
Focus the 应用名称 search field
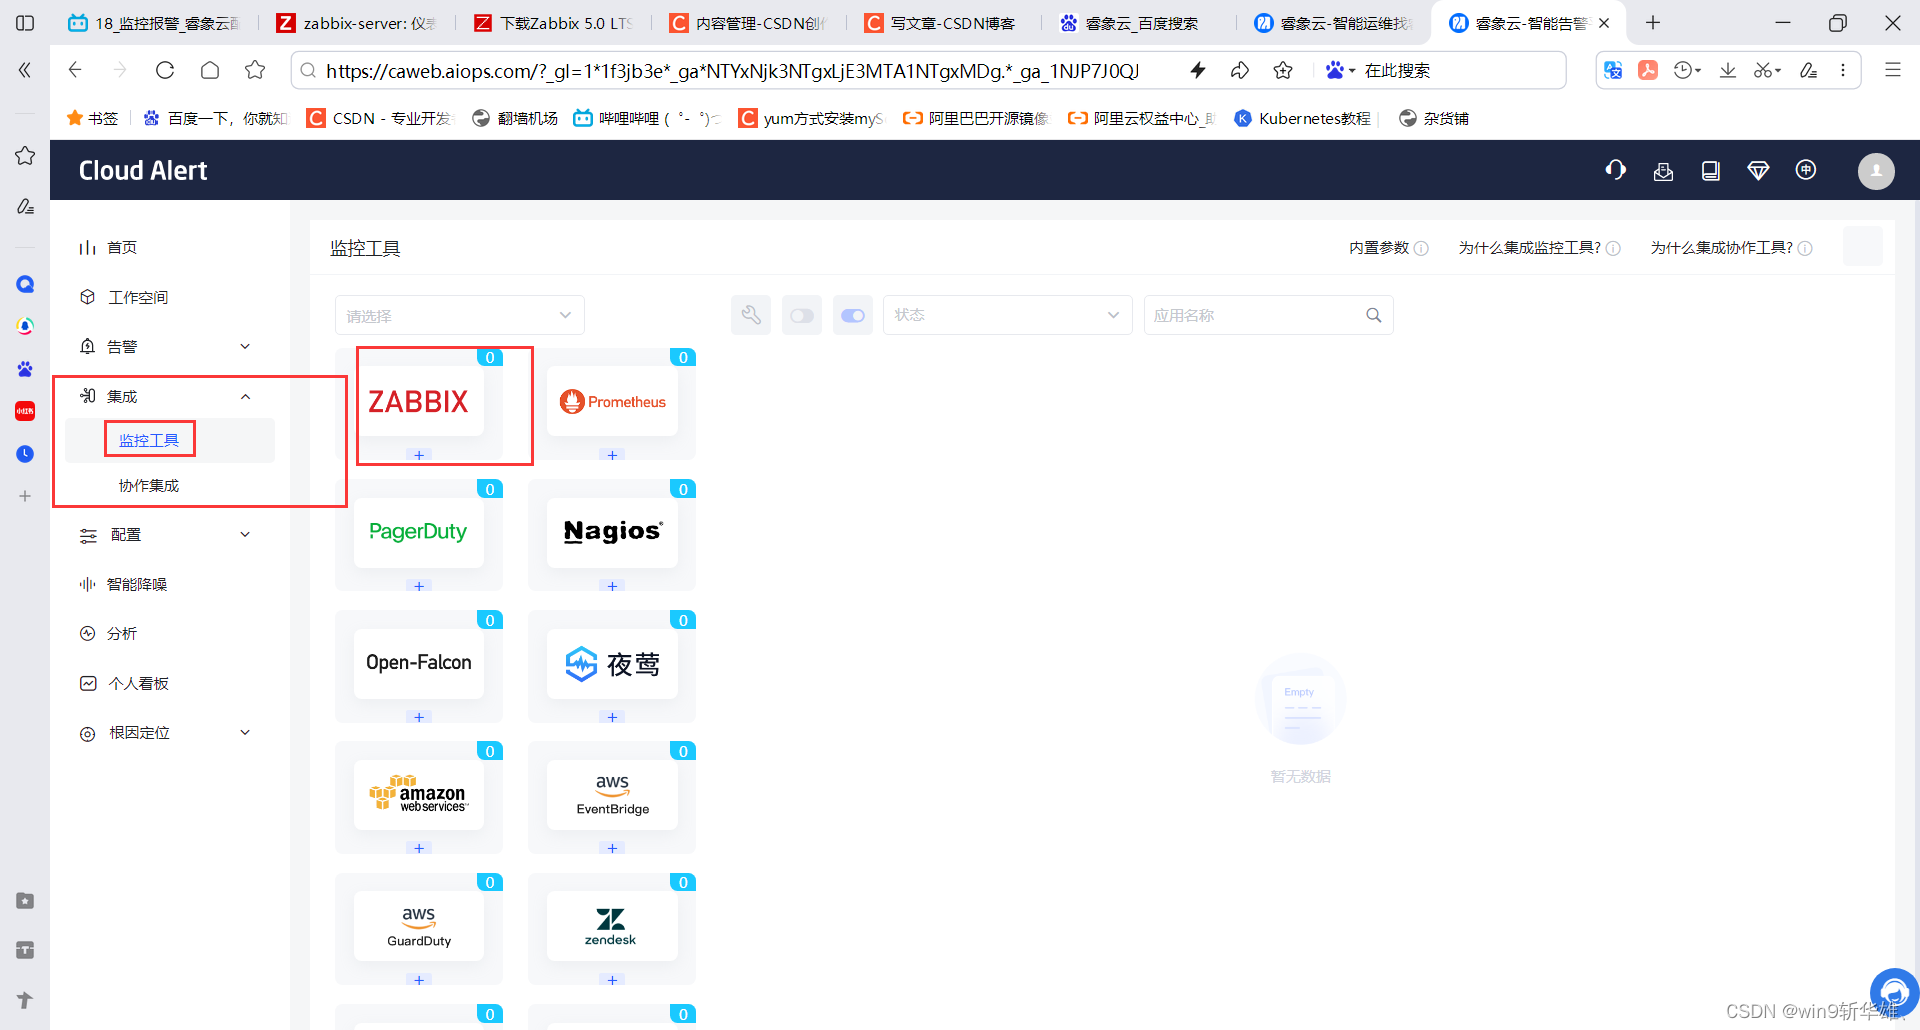(1268, 315)
